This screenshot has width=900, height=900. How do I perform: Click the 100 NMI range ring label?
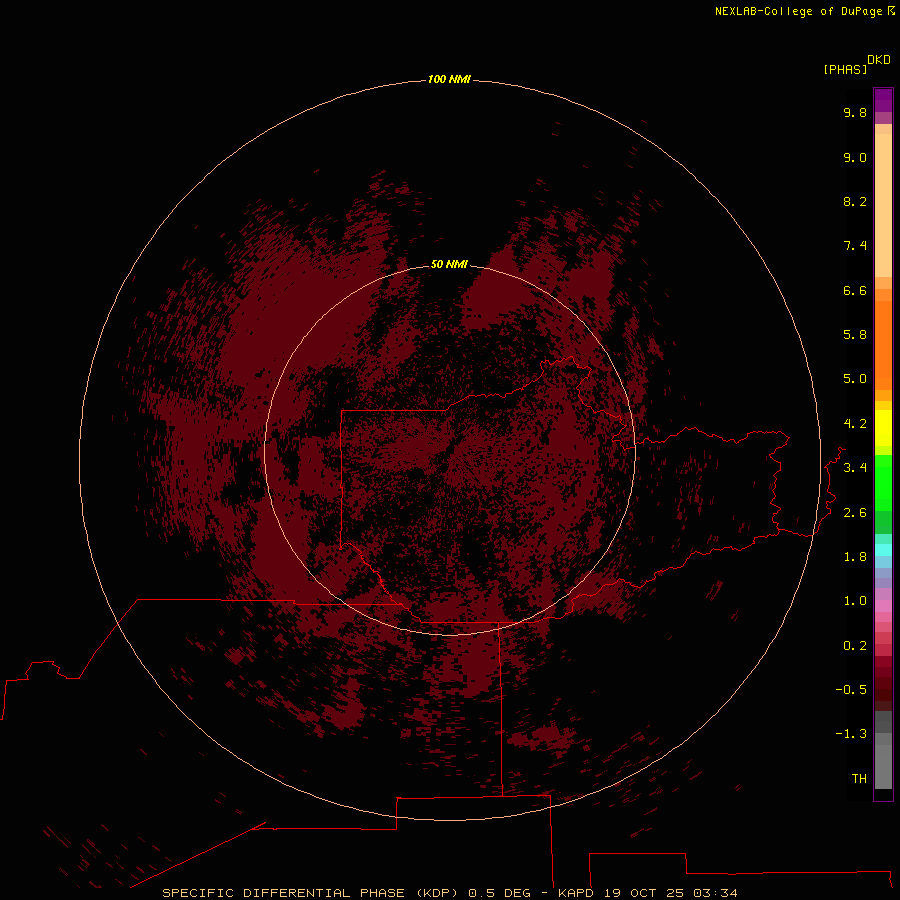(449, 79)
